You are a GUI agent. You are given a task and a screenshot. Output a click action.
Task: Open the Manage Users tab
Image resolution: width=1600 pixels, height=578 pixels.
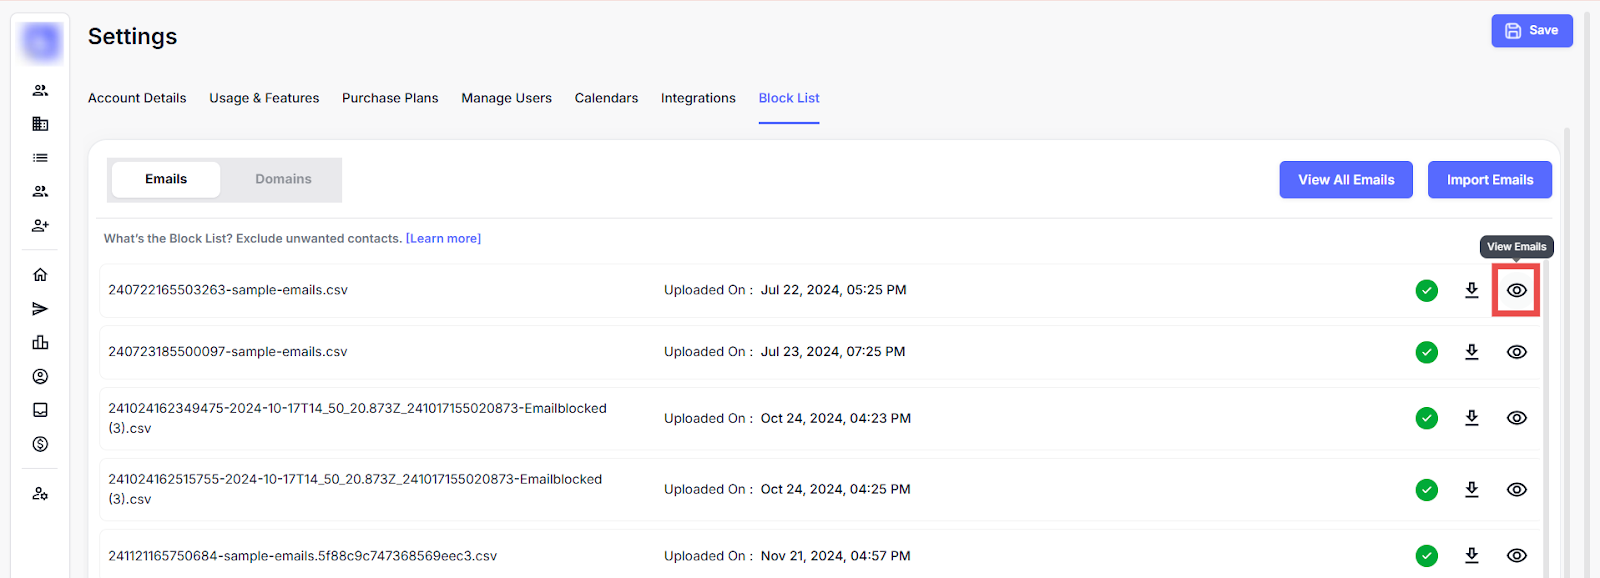(x=506, y=98)
